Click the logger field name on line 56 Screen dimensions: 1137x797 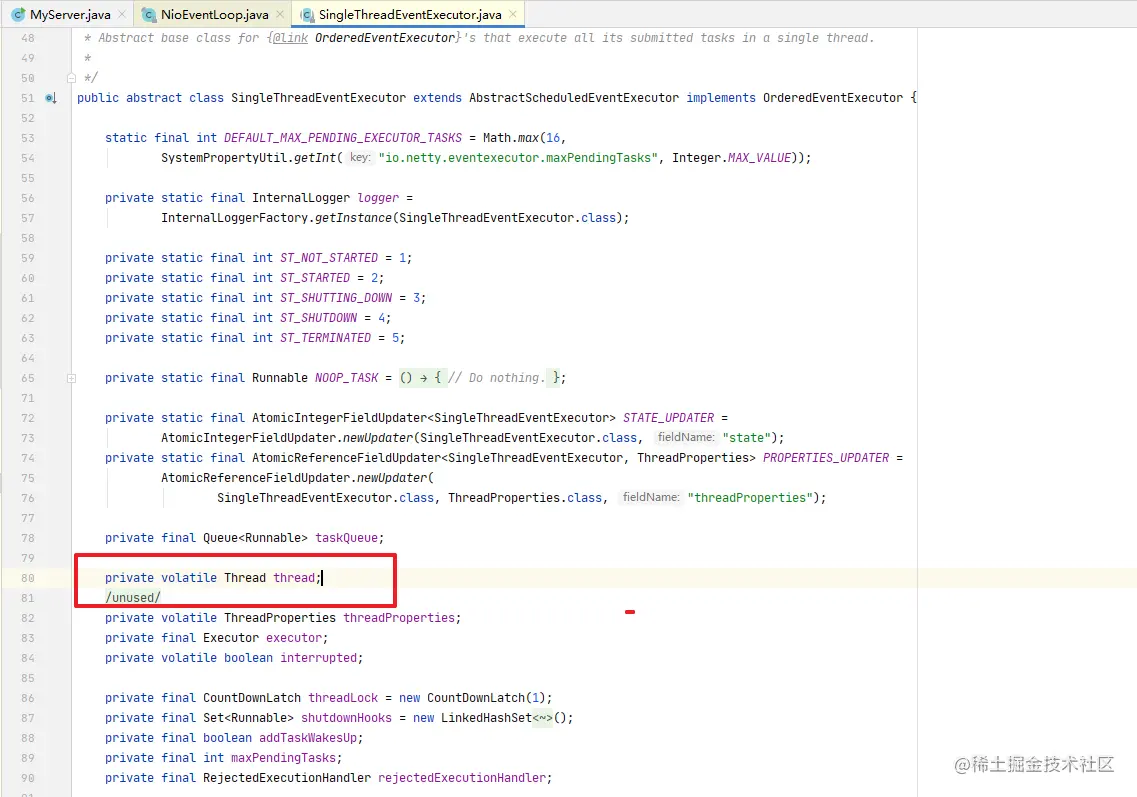tap(378, 198)
